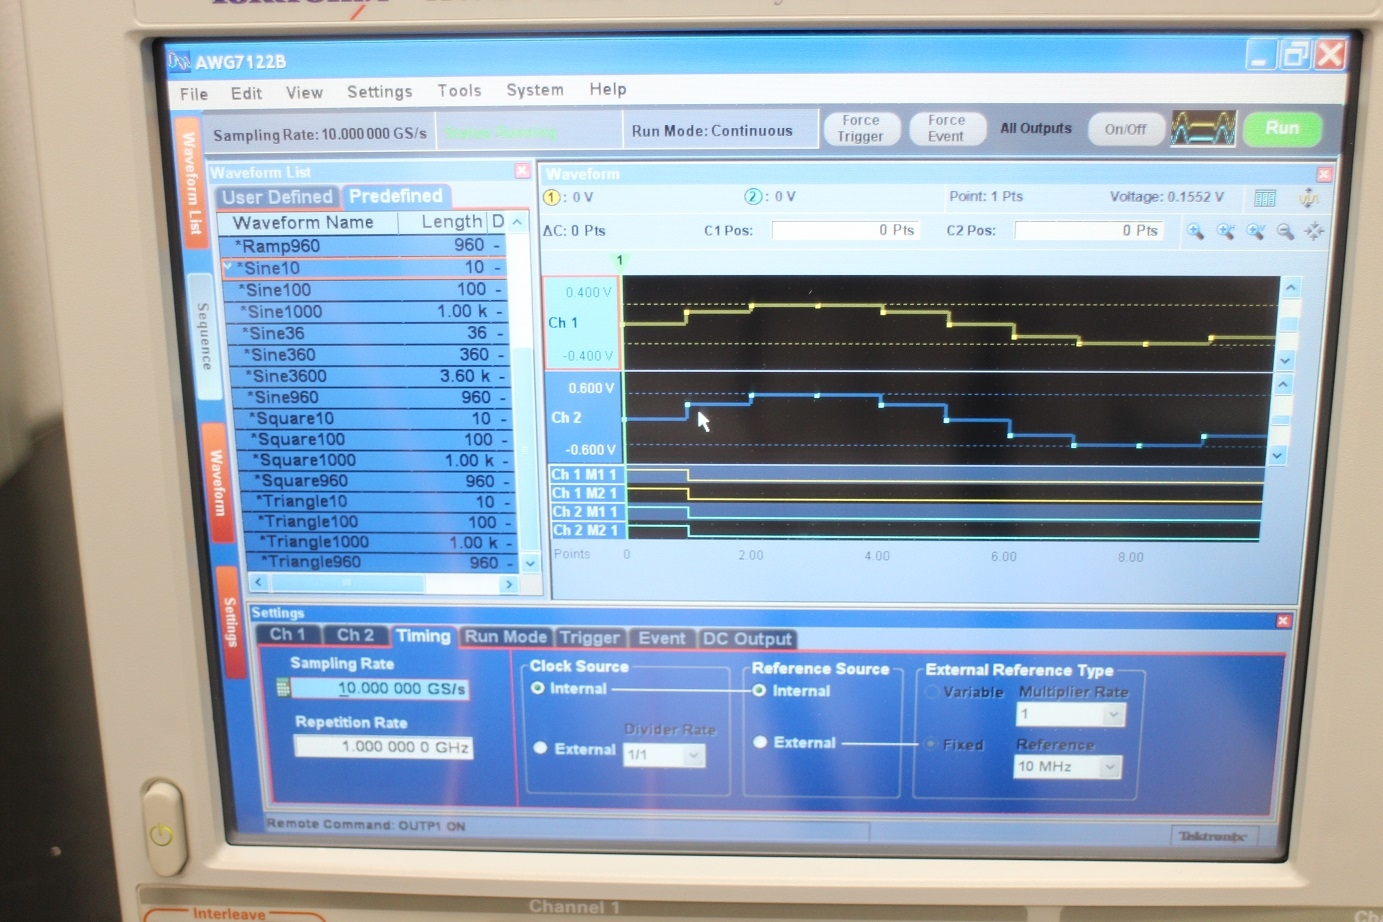Image resolution: width=1383 pixels, height=922 pixels.
Task: Click the cursor 2 indicator icon
Action: click(x=753, y=196)
